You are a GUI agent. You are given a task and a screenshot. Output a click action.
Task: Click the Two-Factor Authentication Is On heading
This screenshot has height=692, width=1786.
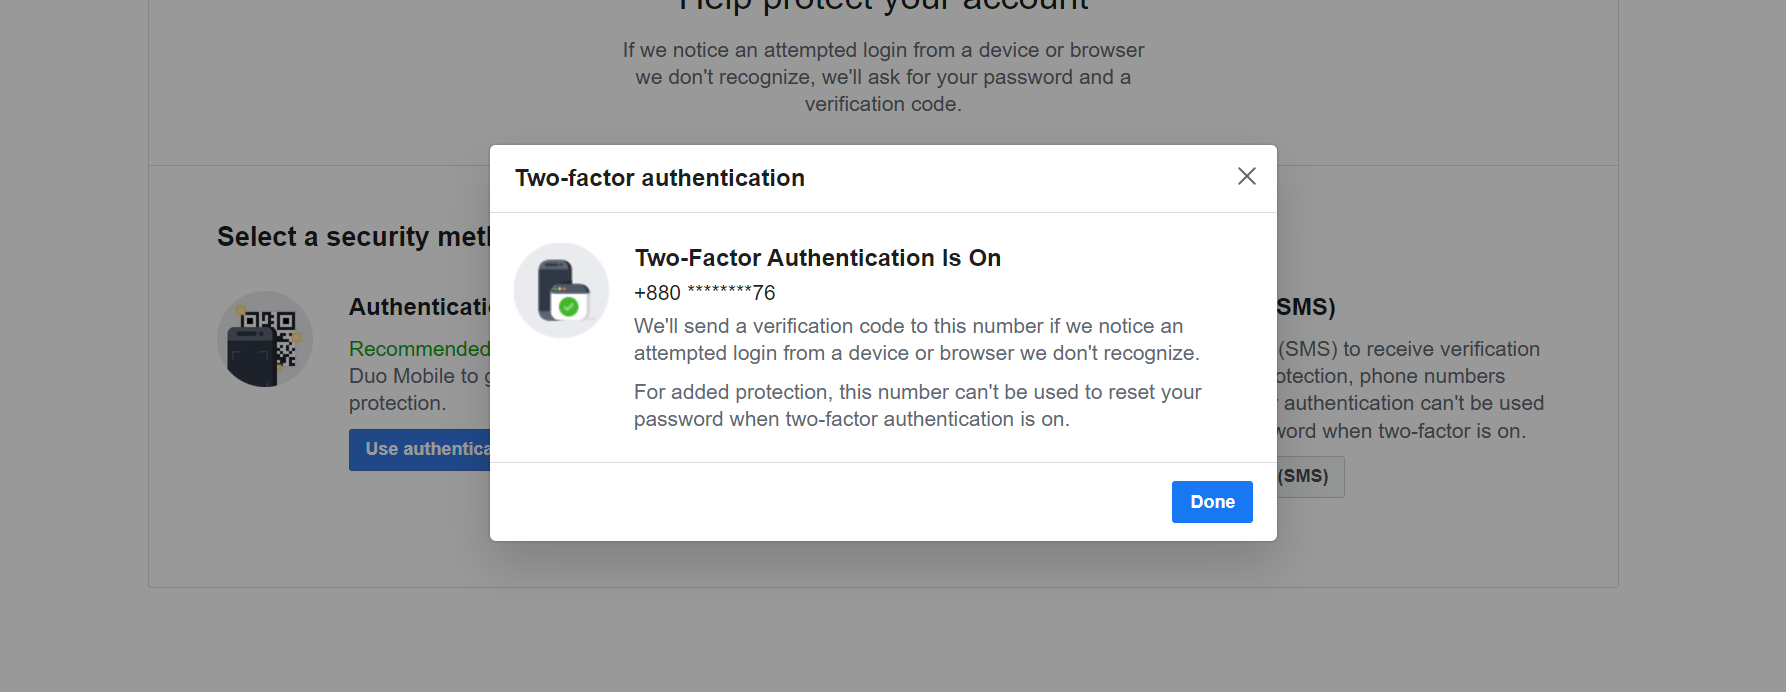click(x=817, y=258)
